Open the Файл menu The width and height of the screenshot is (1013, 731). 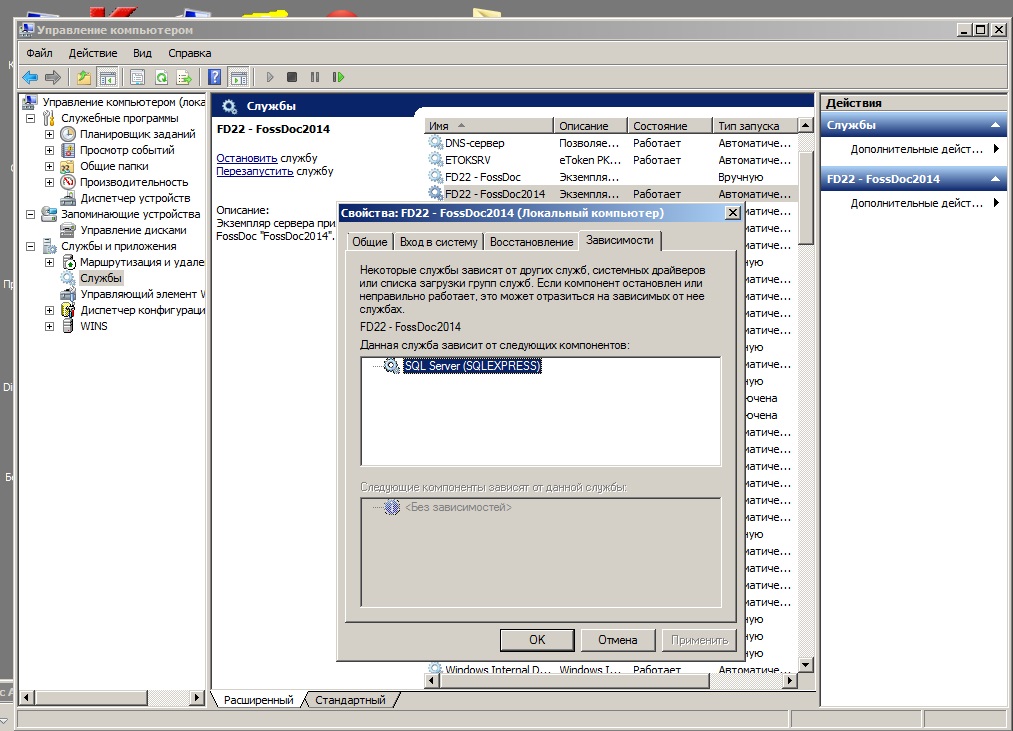[39, 53]
